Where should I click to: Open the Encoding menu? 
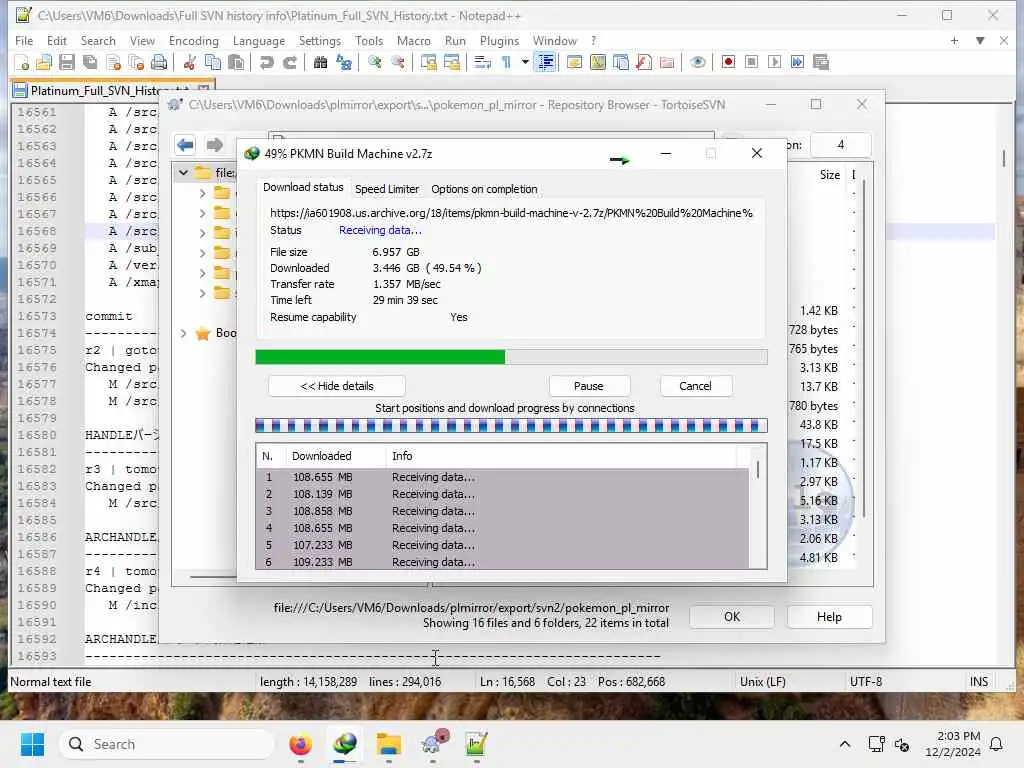(x=194, y=40)
